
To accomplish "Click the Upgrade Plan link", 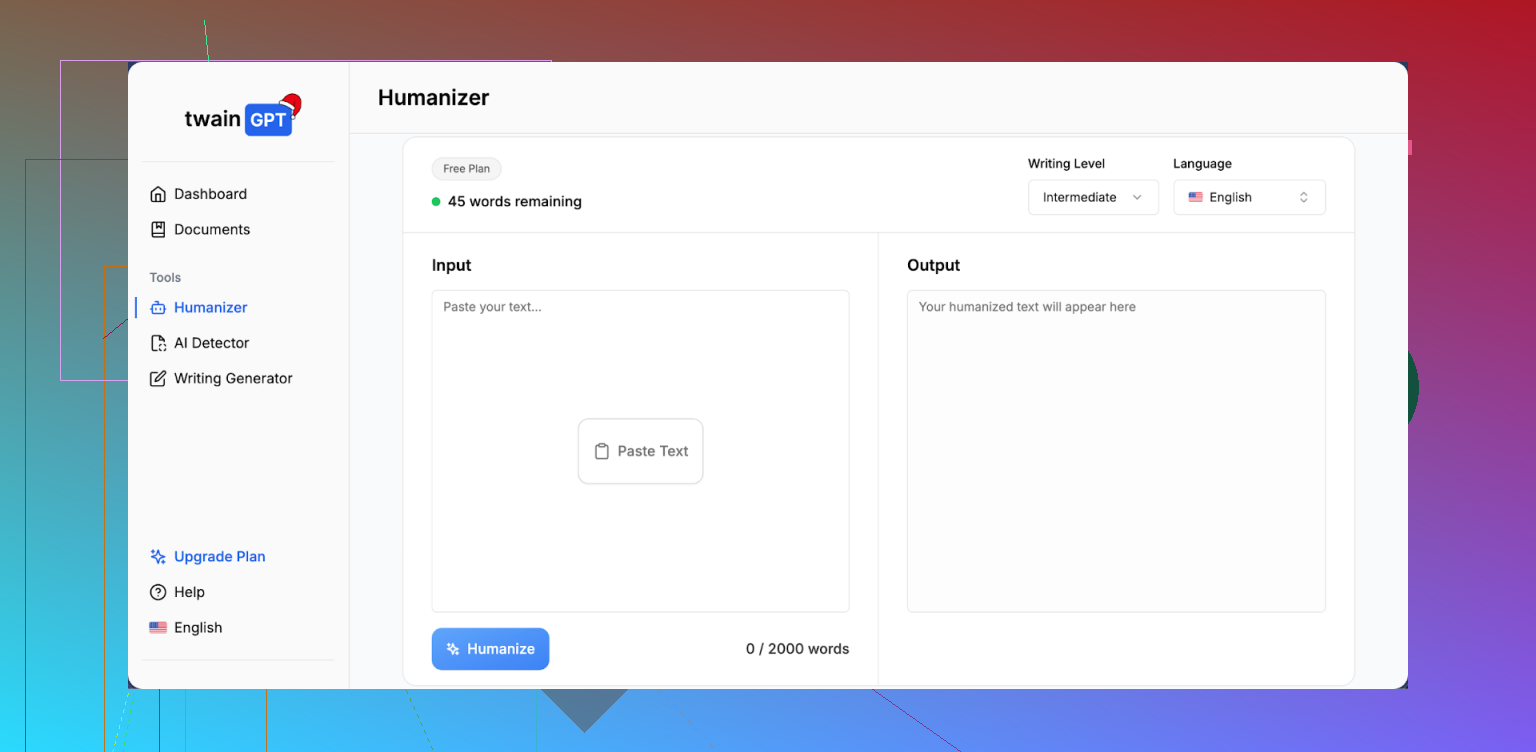I will [x=219, y=557].
